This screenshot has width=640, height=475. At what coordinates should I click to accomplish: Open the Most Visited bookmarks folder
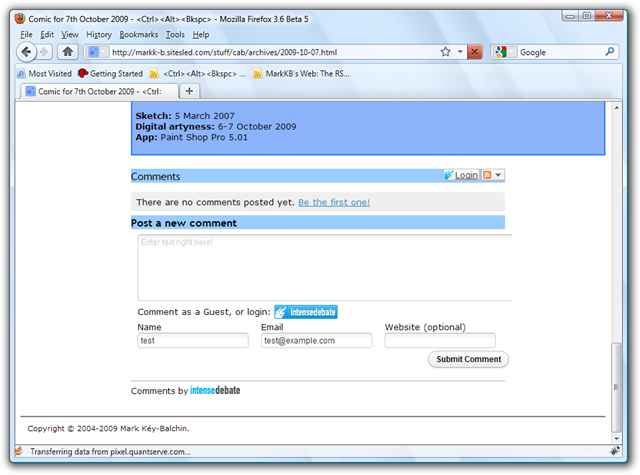pos(44,73)
